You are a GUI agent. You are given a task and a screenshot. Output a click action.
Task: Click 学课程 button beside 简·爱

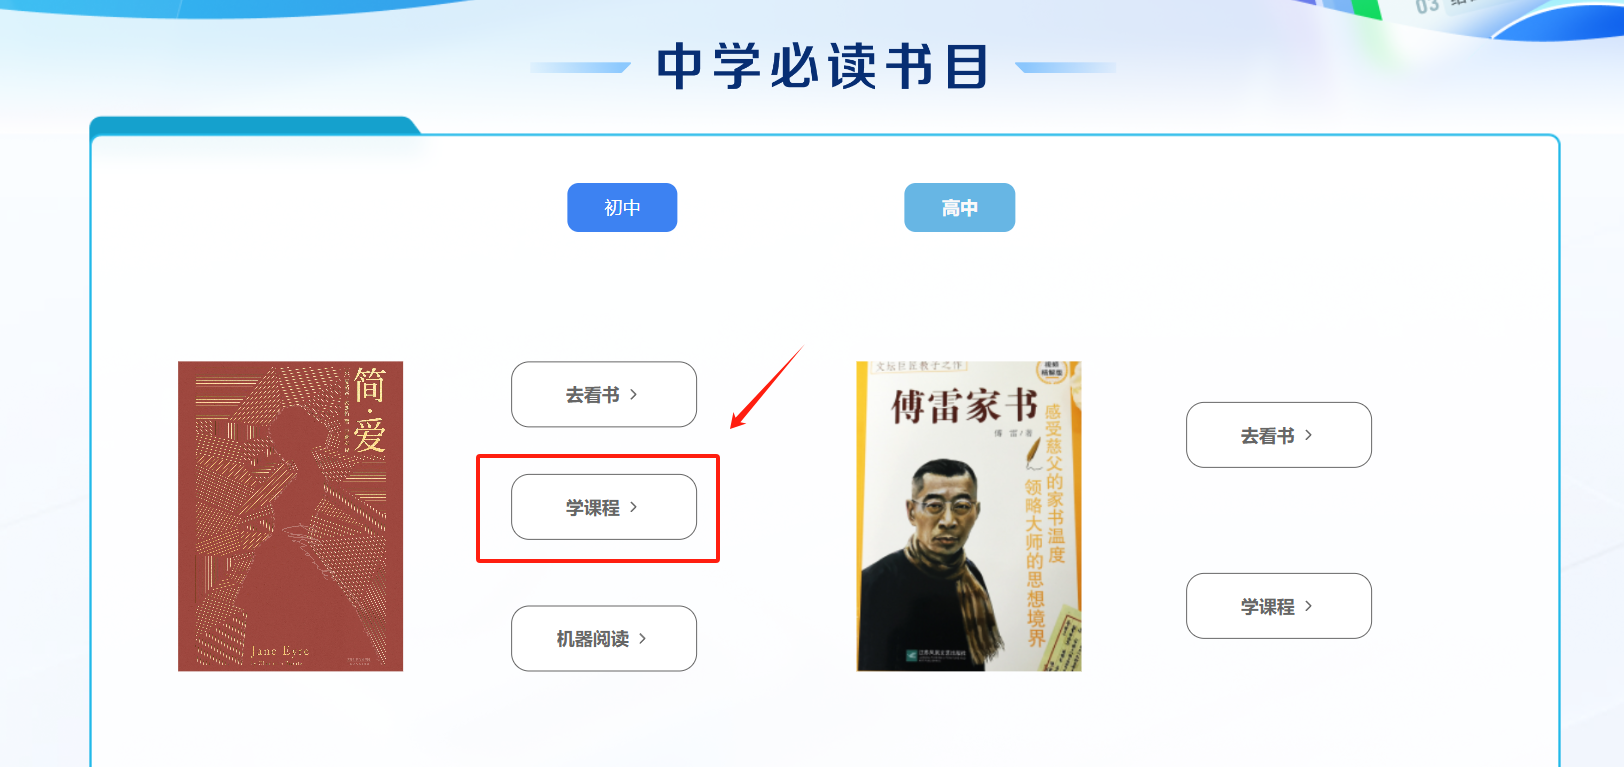603,507
